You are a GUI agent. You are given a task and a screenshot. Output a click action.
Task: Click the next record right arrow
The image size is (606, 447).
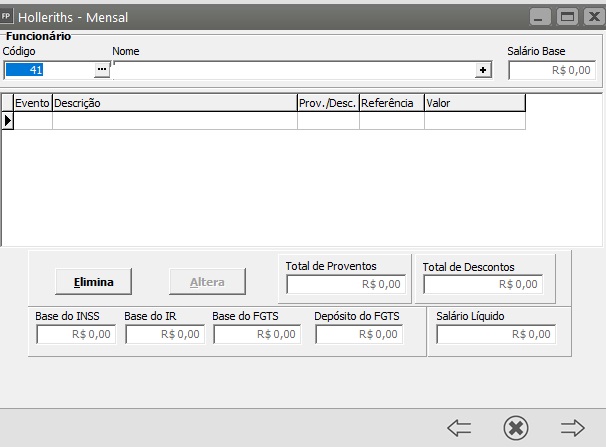click(x=572, y=428)
